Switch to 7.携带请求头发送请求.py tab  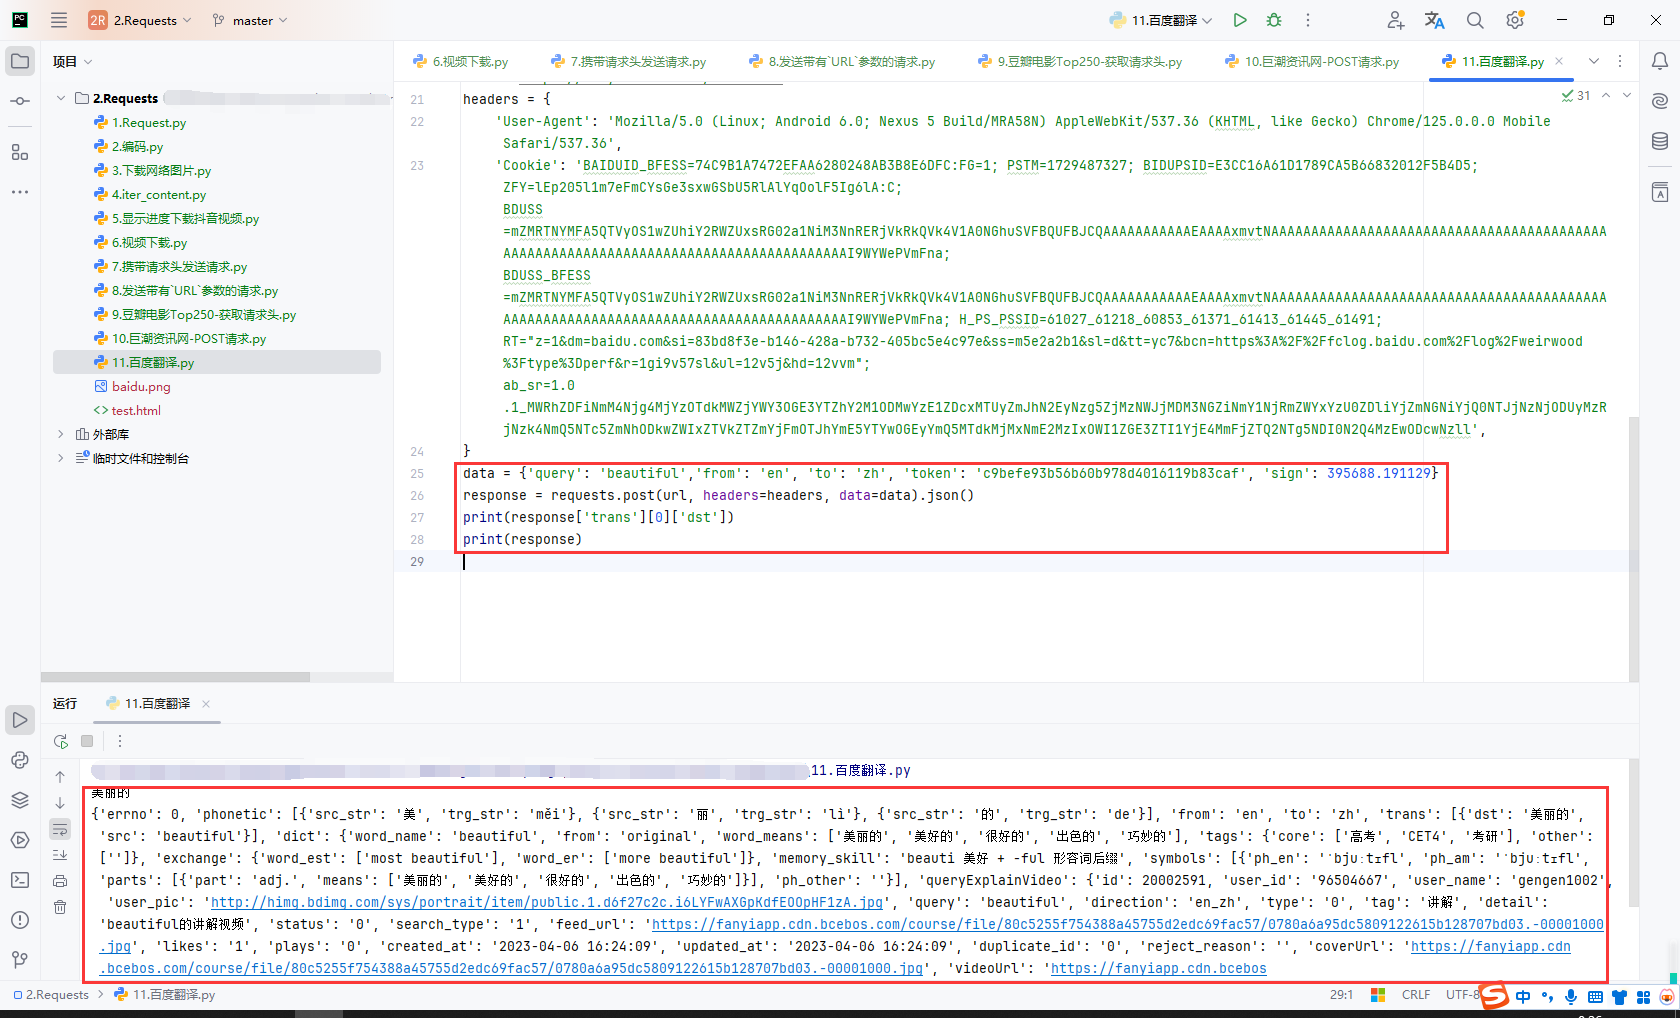(x=628, y=62)
